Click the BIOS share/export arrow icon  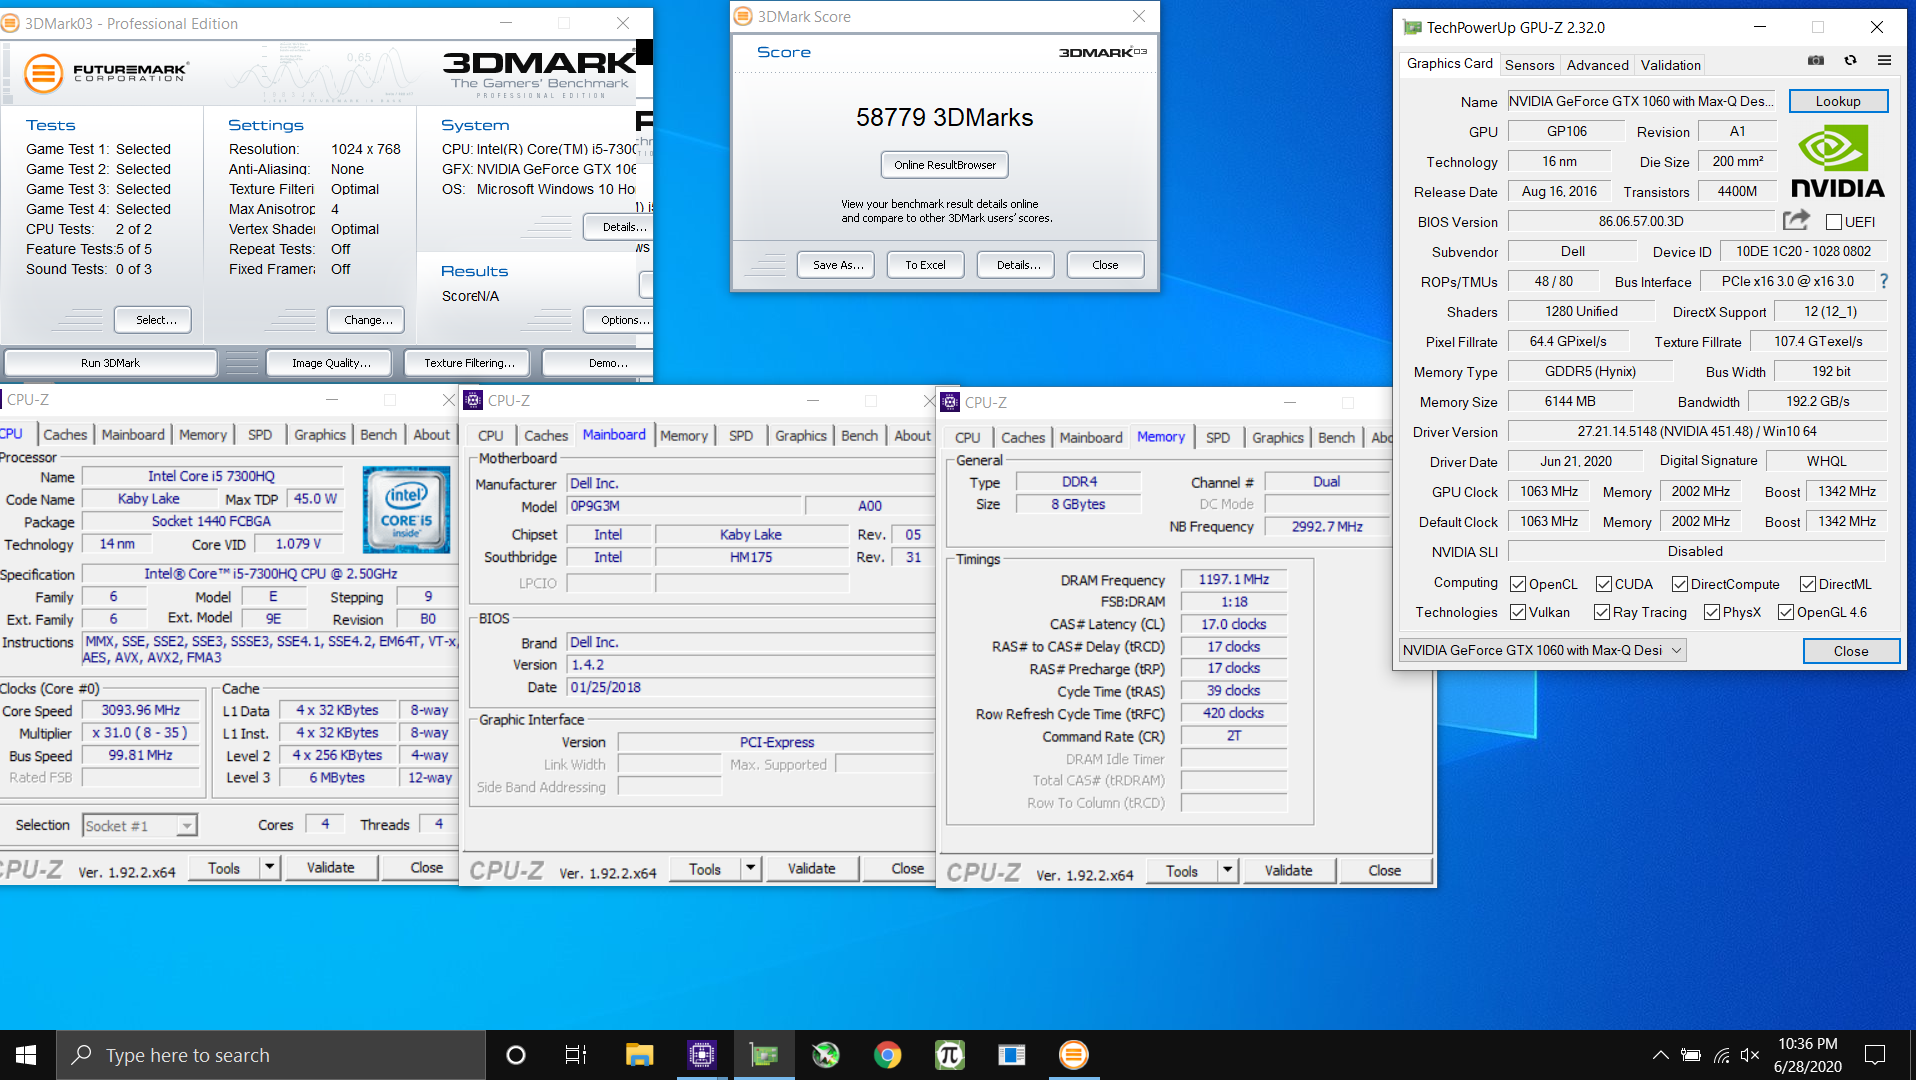pyautogui.click(x=1796, y=220)
